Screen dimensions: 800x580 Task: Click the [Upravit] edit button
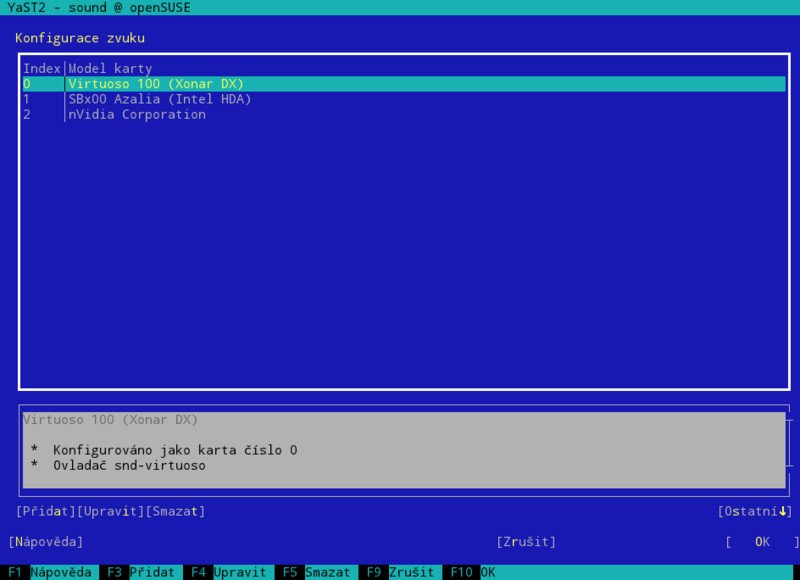click(x=111, y=511)
